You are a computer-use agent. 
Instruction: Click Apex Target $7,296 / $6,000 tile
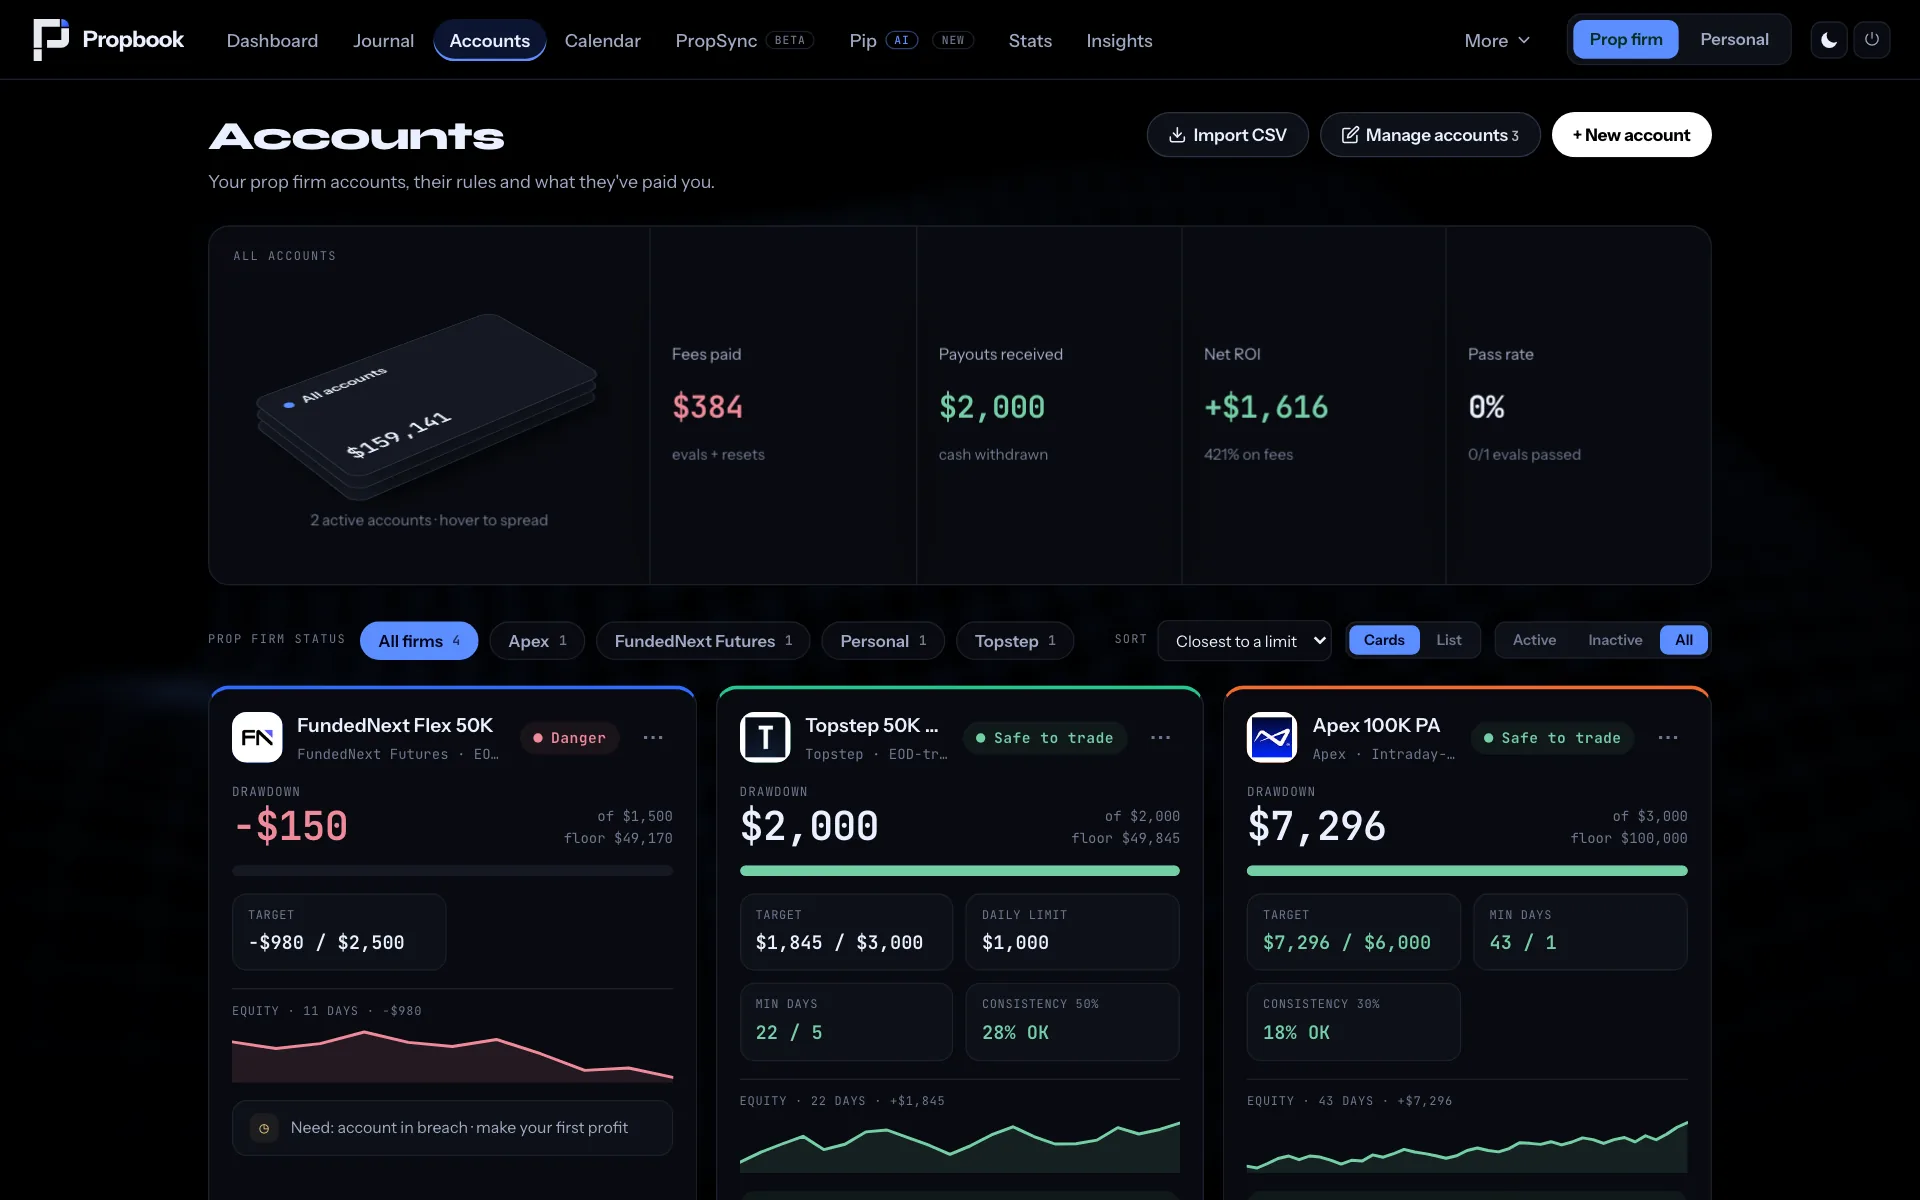1353,932
